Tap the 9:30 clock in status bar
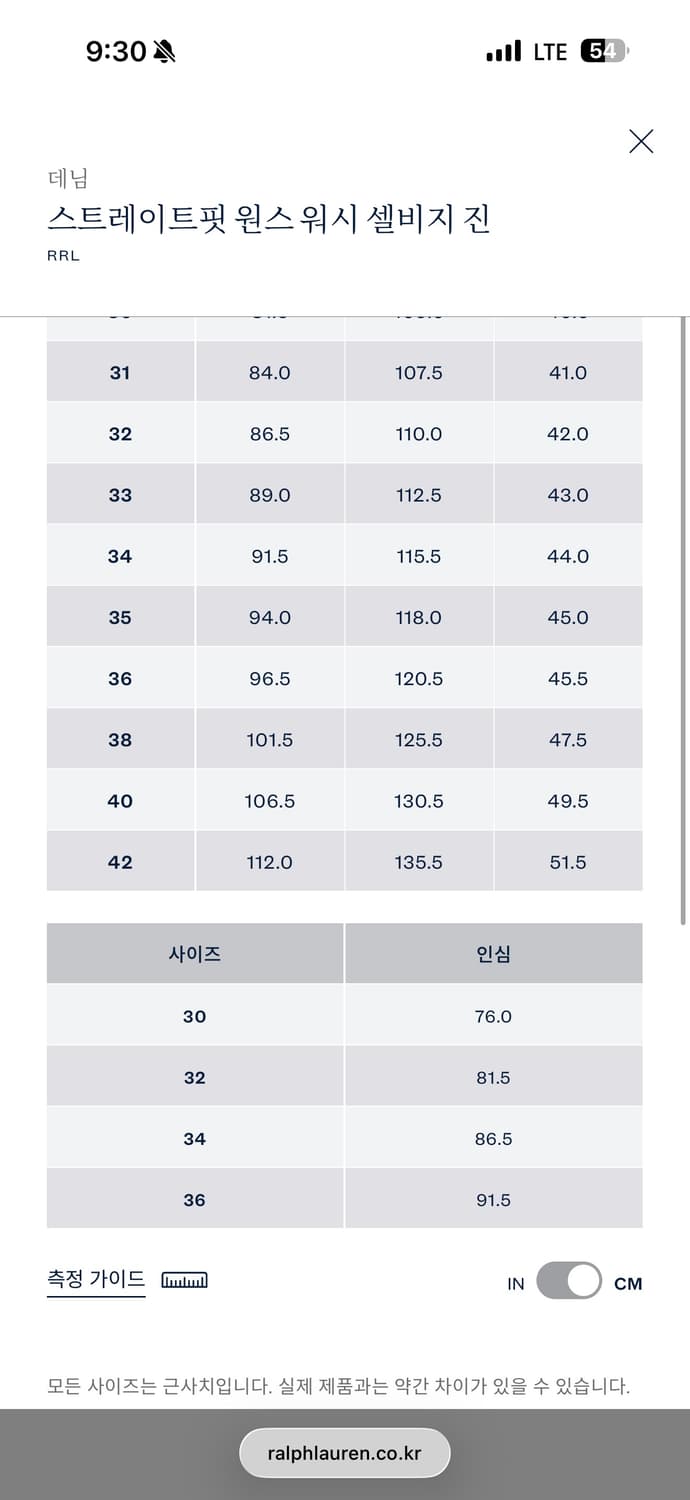The width and height of the screenshot is (690, 1500). [116, 52]
